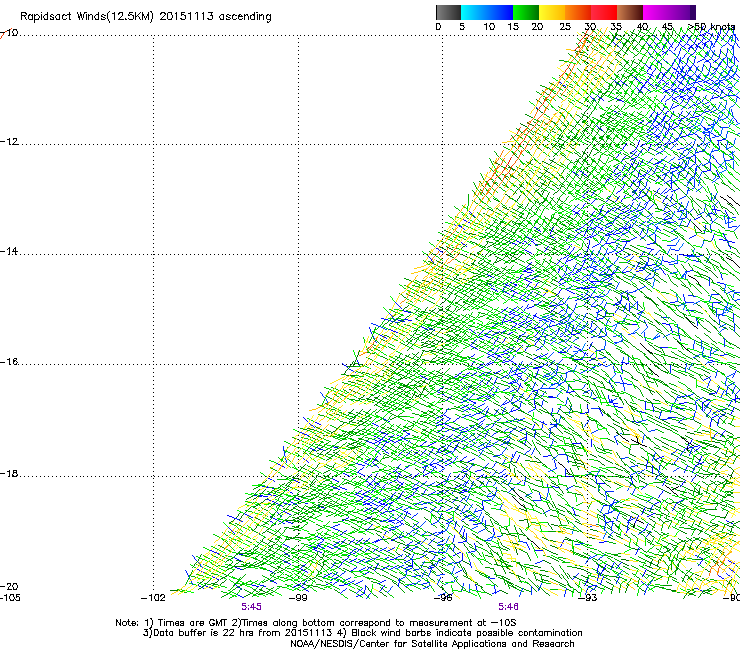This screenshot has width=740, height=650.
Task: Click the '5' legend scale label
Action: coord(462,27)
